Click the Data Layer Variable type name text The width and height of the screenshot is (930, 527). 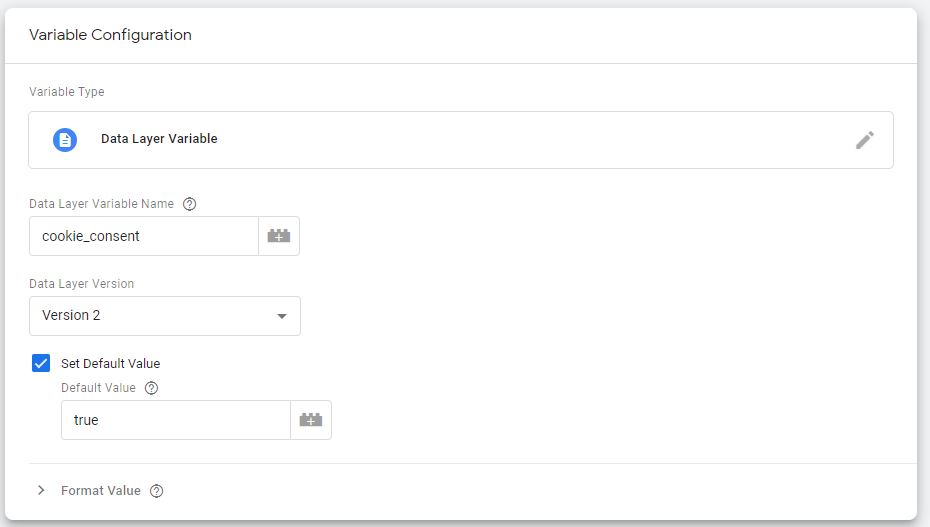tap(159, 139)
